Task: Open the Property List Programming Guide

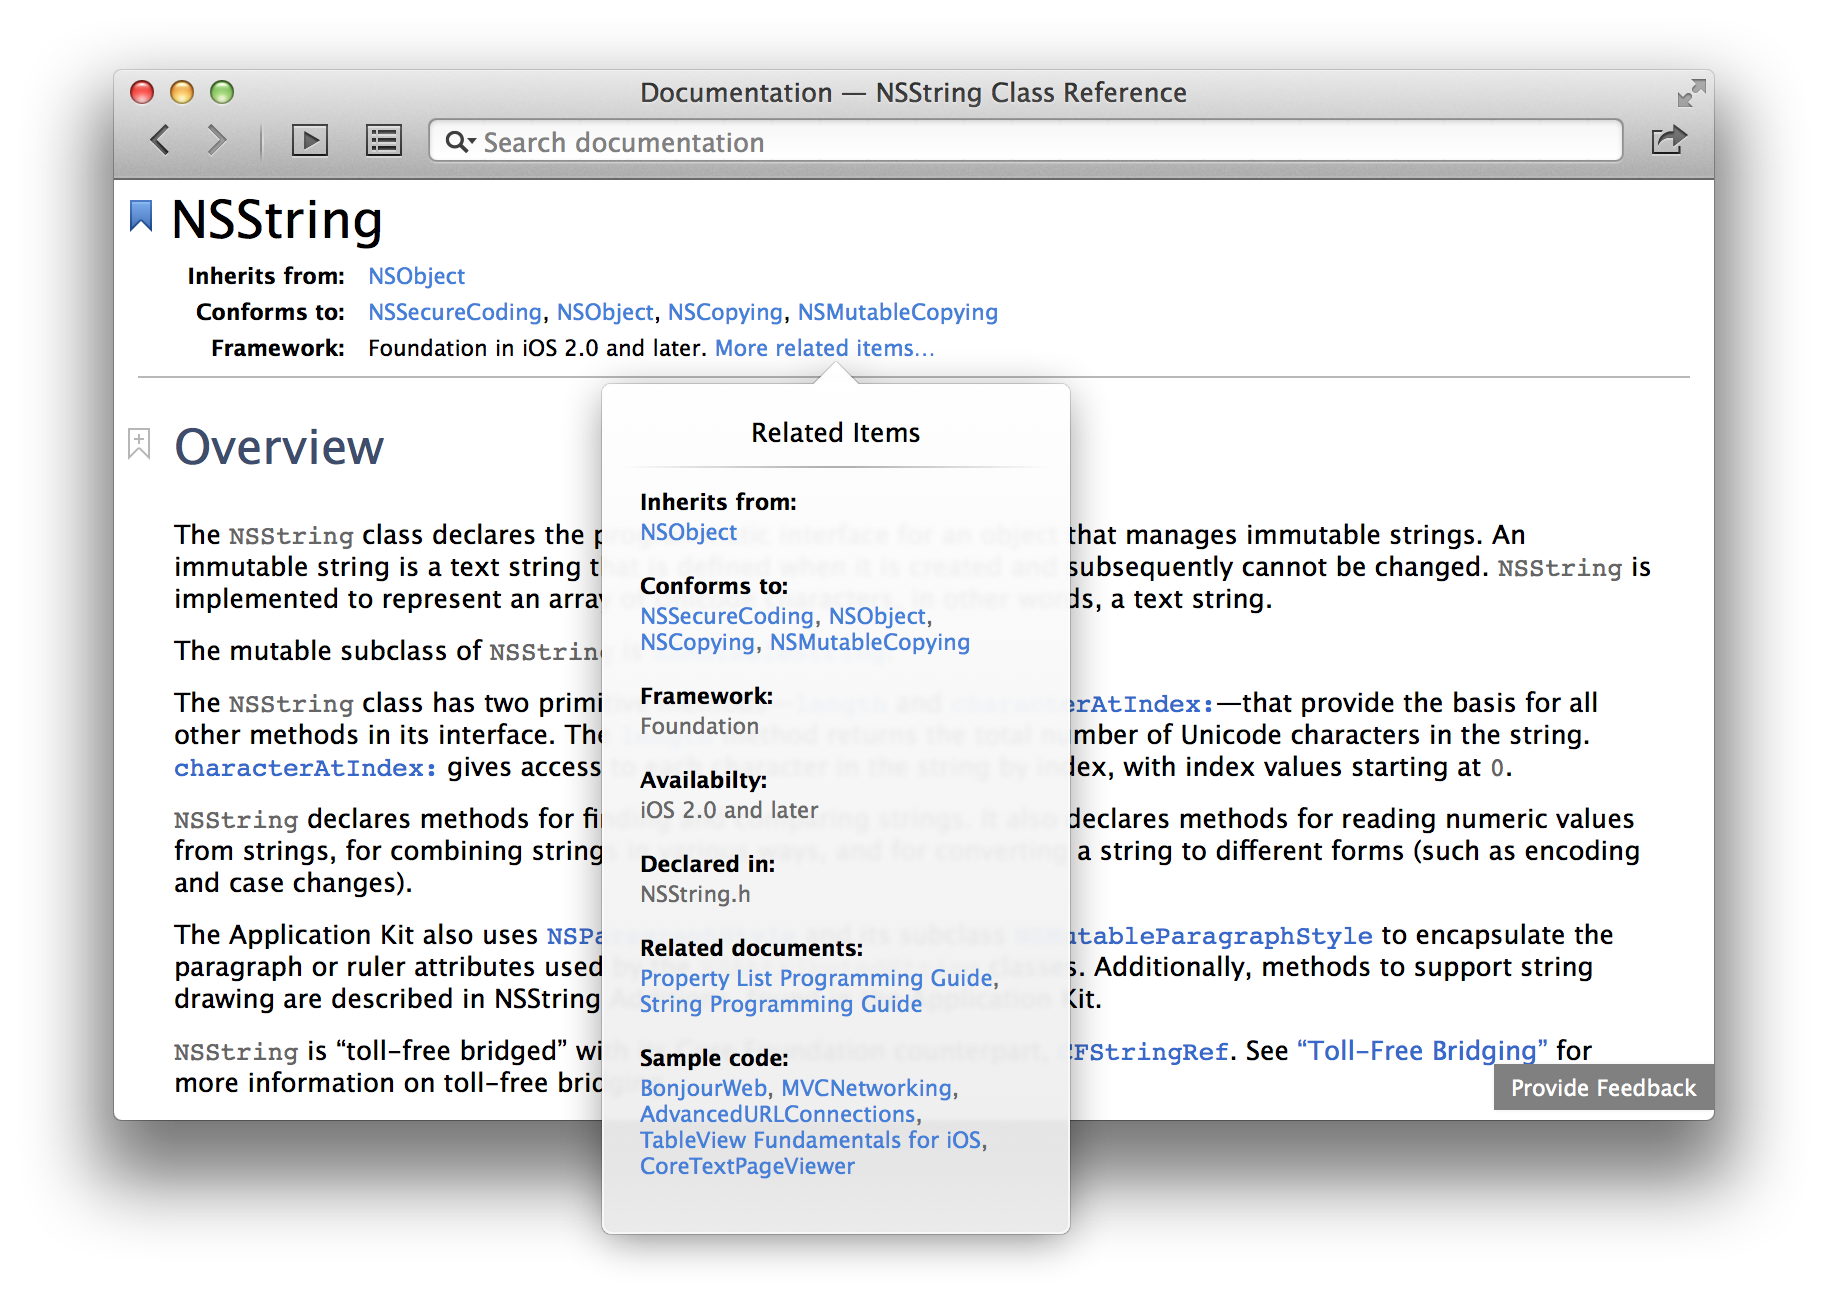Action: point(816,978)
